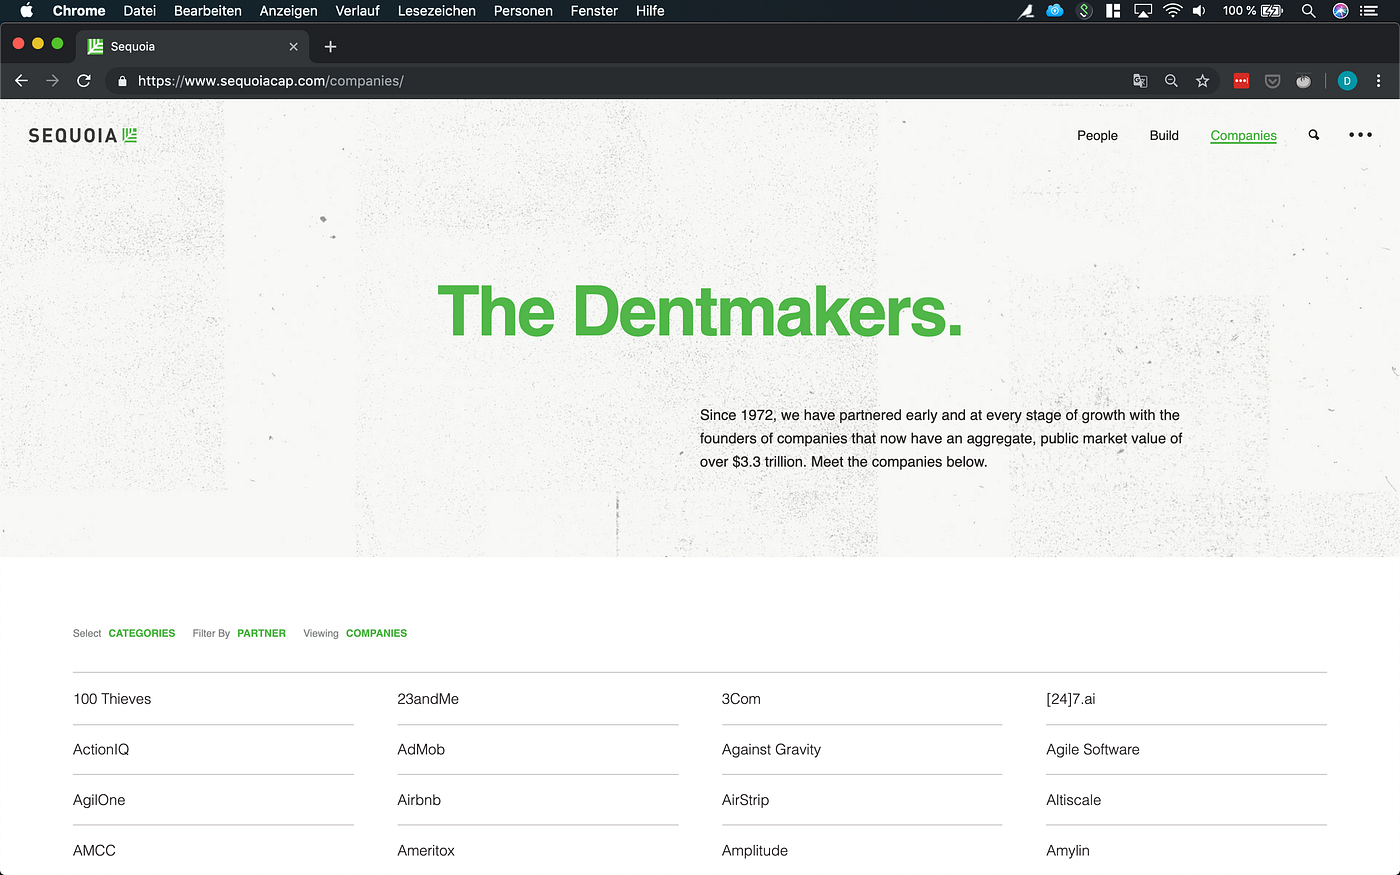This screenshot has height=875, width=1400.
Task: Open the Agile Software company
Action: (1092, 749)
